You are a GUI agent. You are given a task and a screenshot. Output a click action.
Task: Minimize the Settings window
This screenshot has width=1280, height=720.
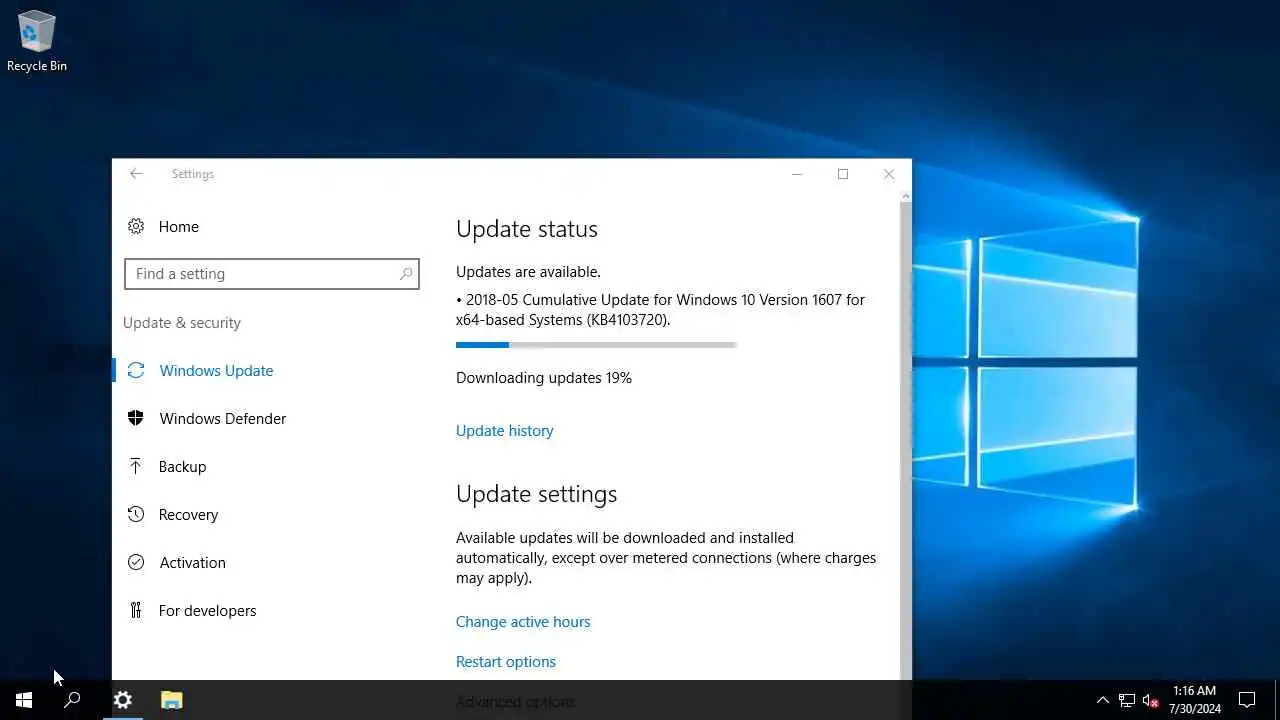[x=797, y=174]
